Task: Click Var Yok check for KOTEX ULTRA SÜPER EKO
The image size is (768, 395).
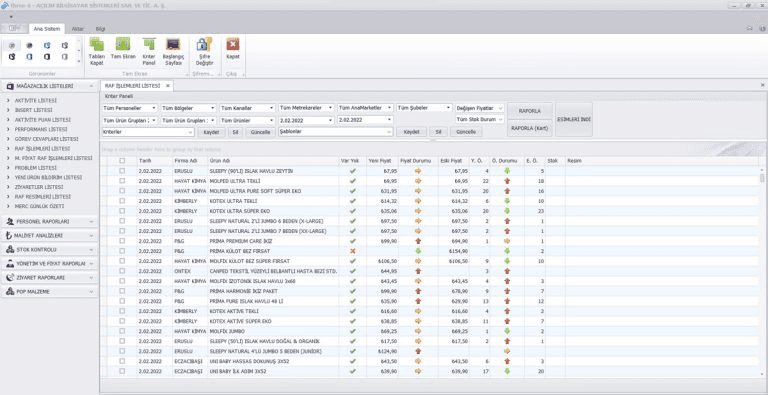Action: pos(353,211)
